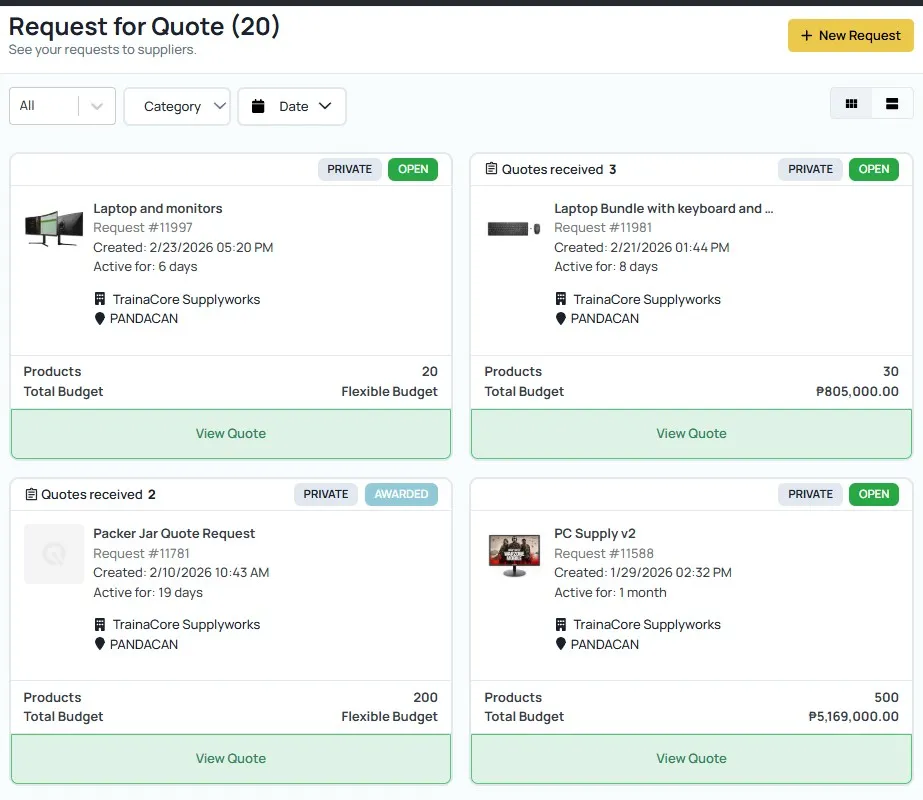Open the PC Supply v2 product thumbnail
923x800 pixels.
(x=513, y=555)
